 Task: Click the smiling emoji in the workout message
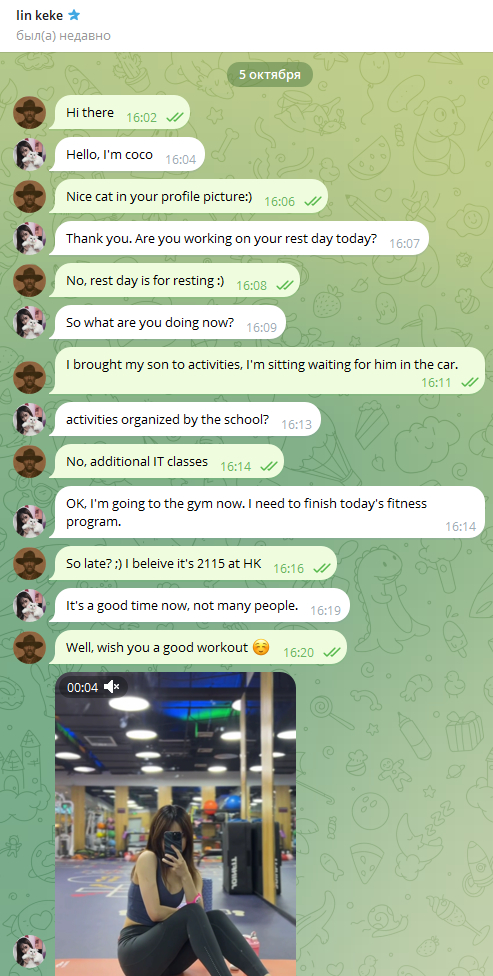[261, 647]
